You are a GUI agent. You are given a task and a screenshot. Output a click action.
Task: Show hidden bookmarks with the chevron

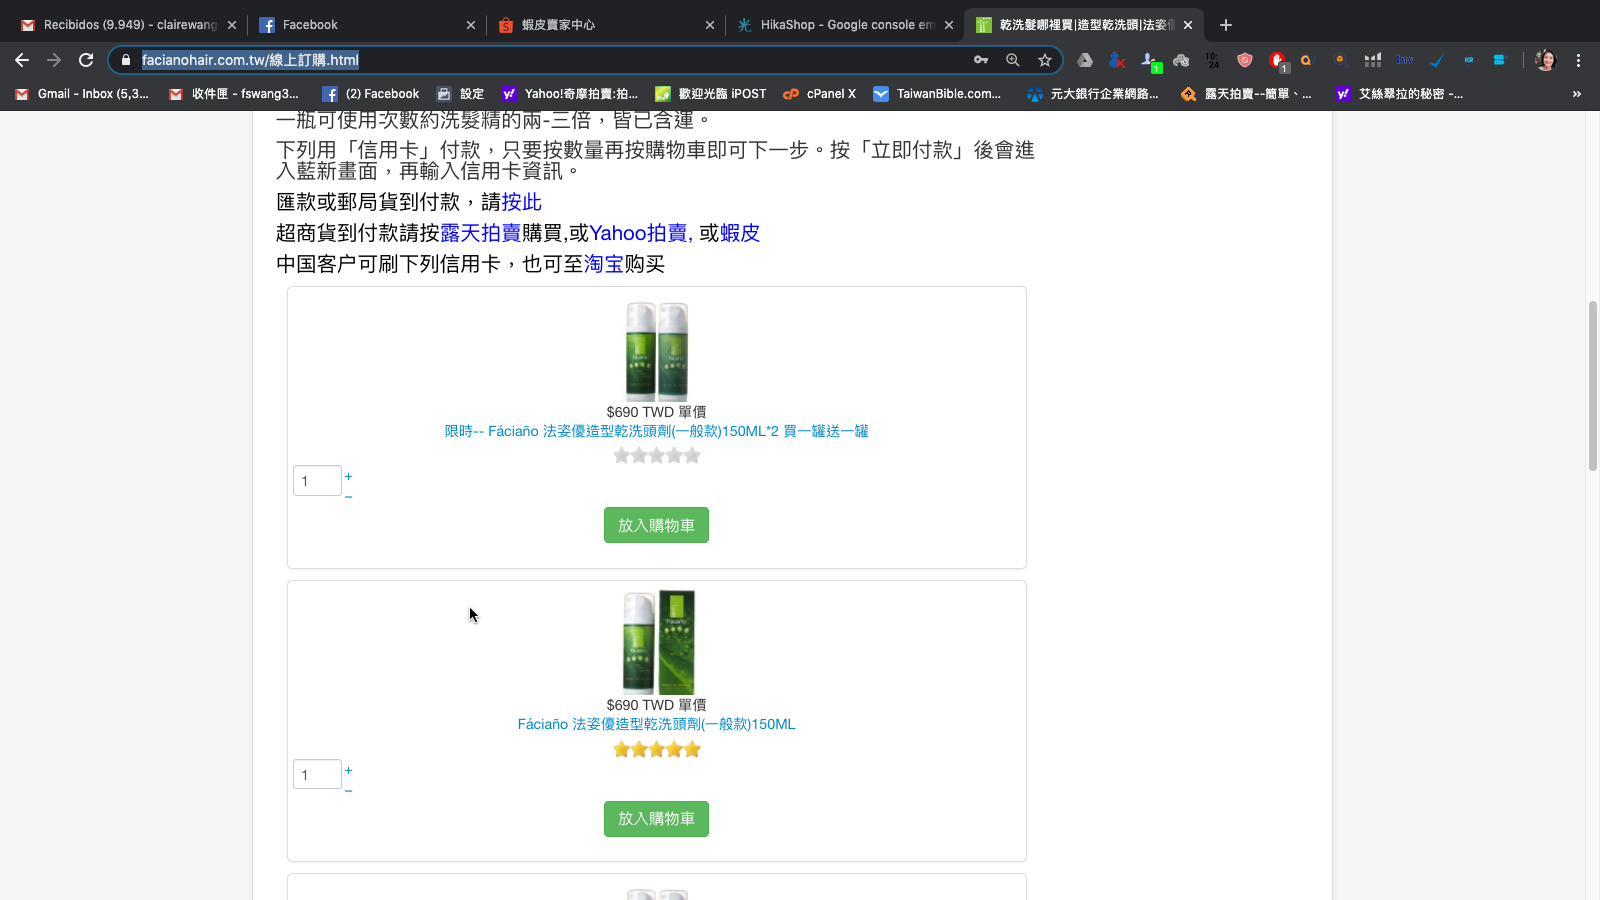pyautogui.click(x=1577, y=94)
